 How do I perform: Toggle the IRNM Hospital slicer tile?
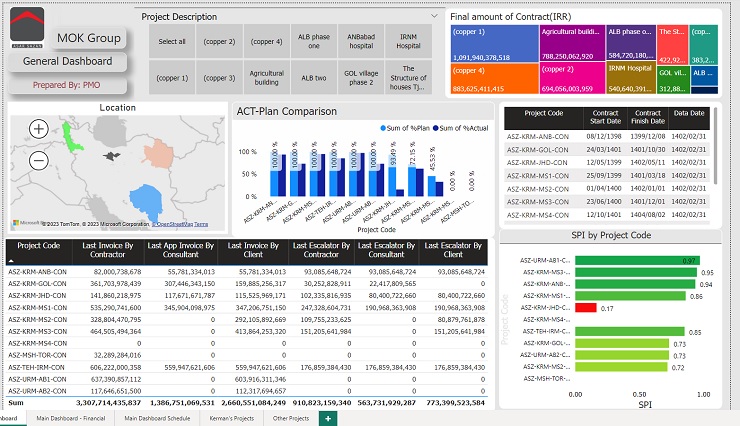pyautogui.click(x=408, y=42)
